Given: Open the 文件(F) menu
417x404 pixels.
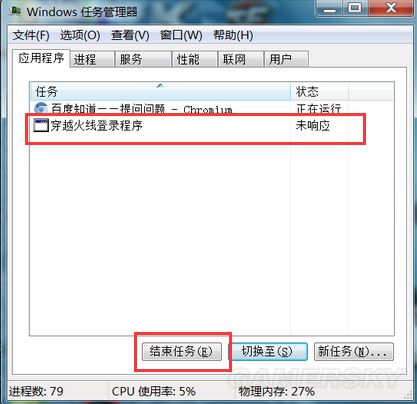Looking at the screenshot, I should [31, 35].
